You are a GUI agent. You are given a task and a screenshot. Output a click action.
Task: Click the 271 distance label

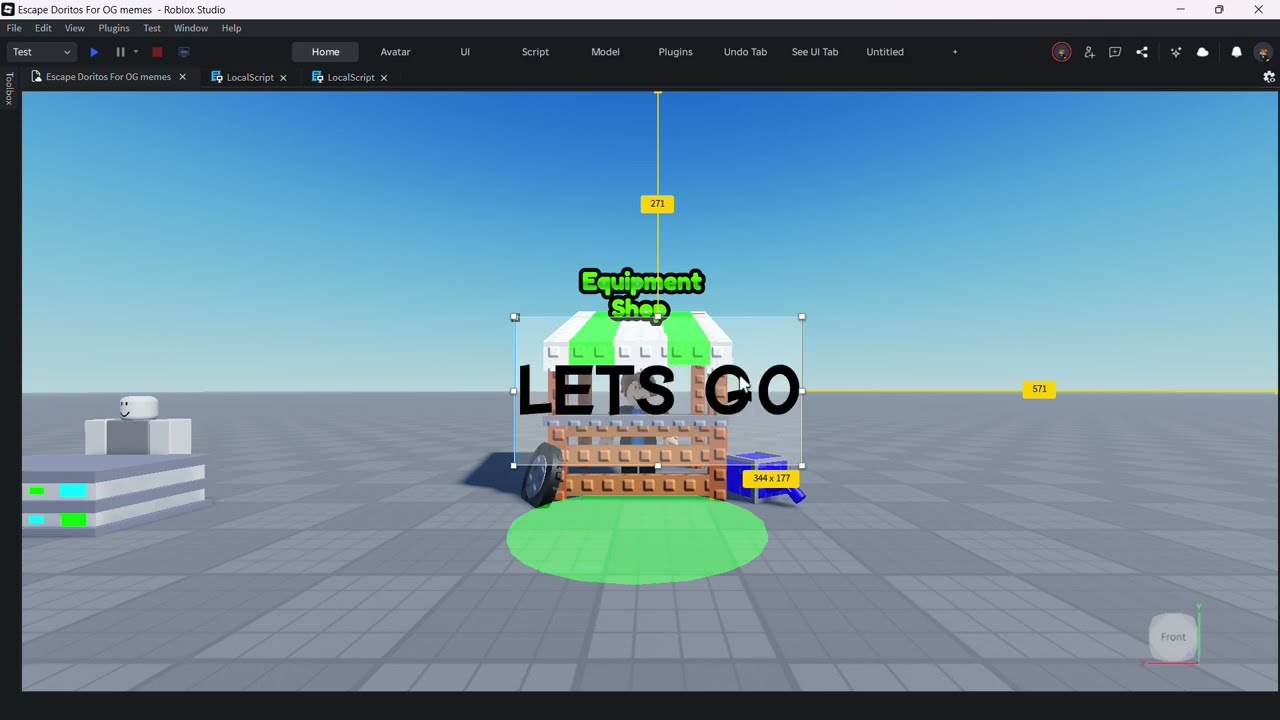tap(657, 204)
